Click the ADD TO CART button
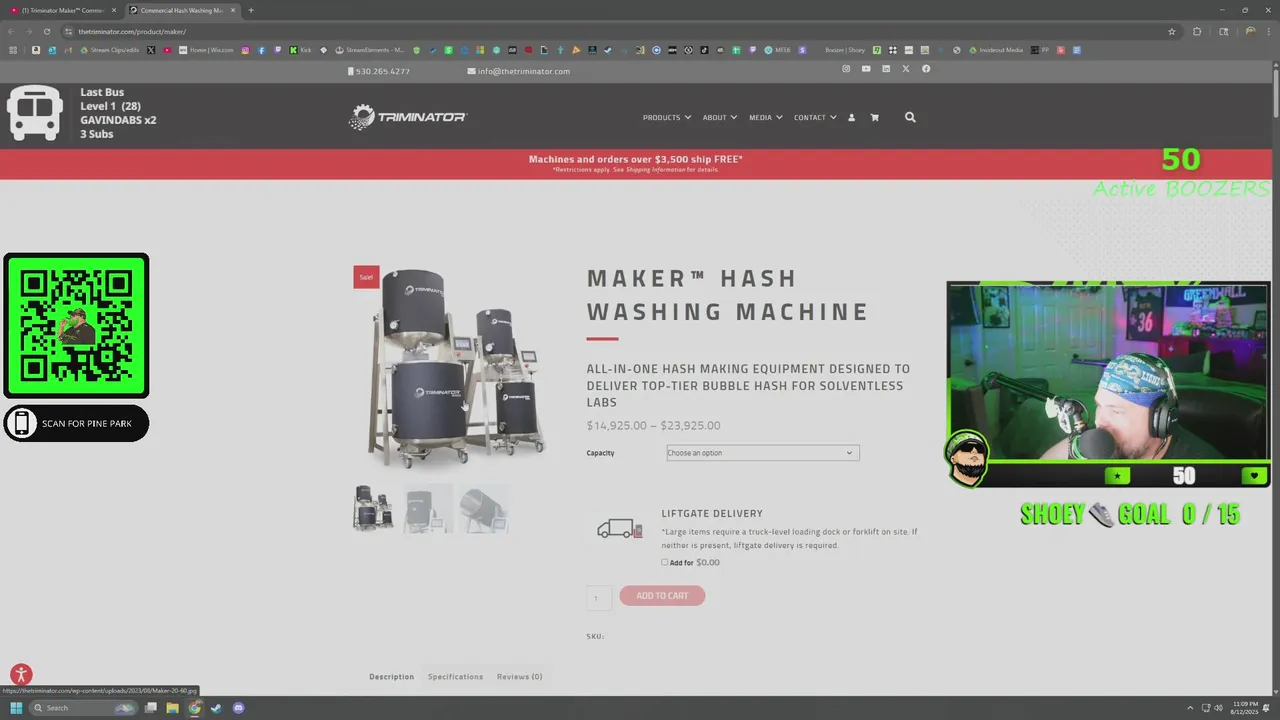Viewport: 1280px width, 720px height. (662, 596)
